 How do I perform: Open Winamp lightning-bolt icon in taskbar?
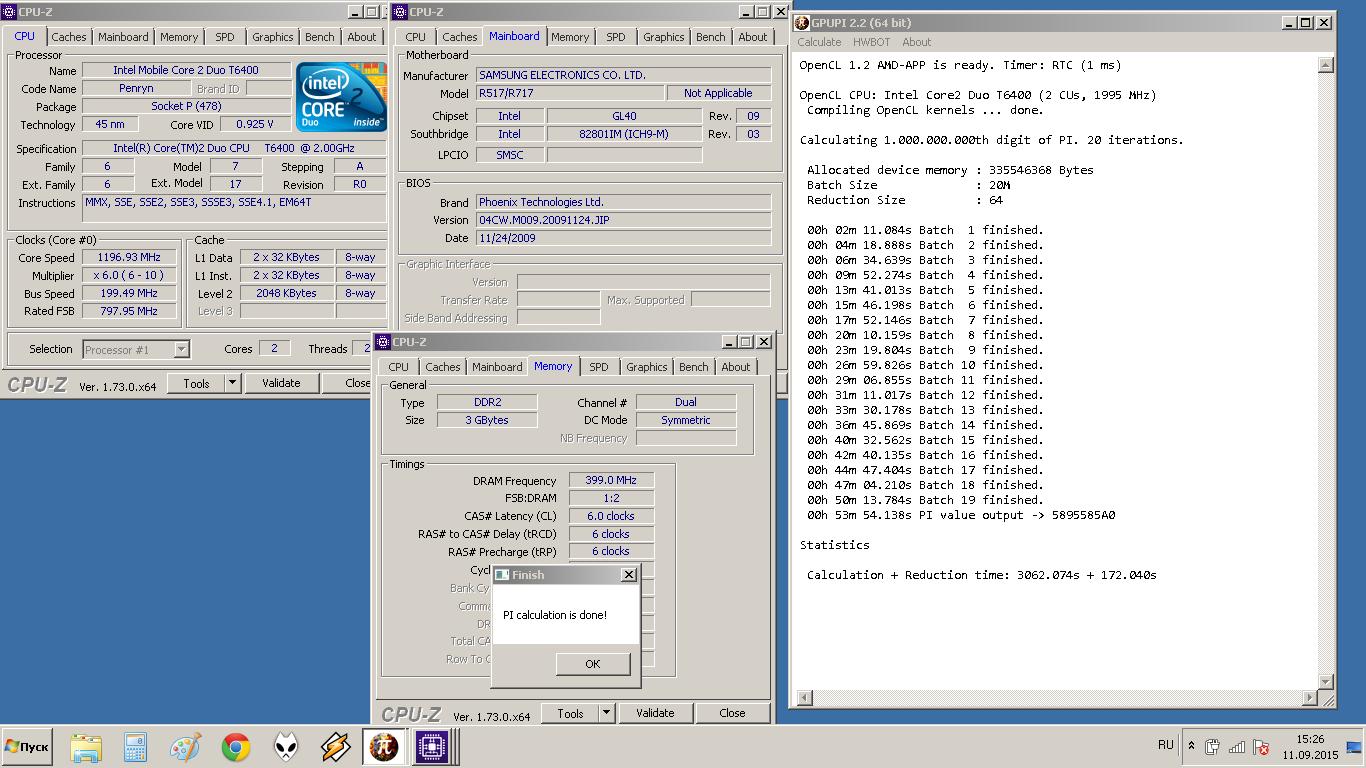coord(335,747)
